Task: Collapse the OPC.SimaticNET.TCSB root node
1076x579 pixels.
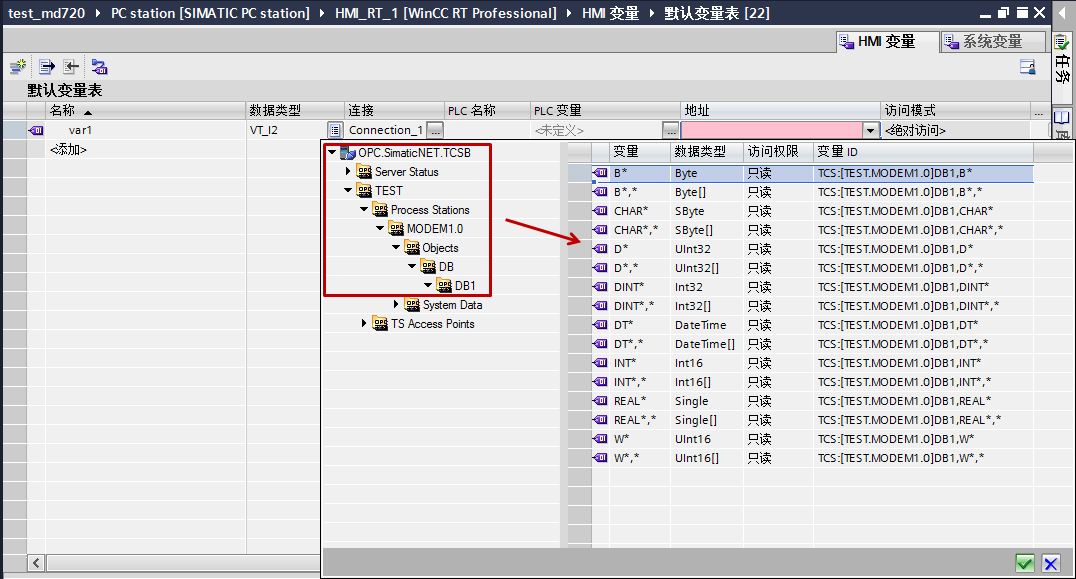Action: 332,152
